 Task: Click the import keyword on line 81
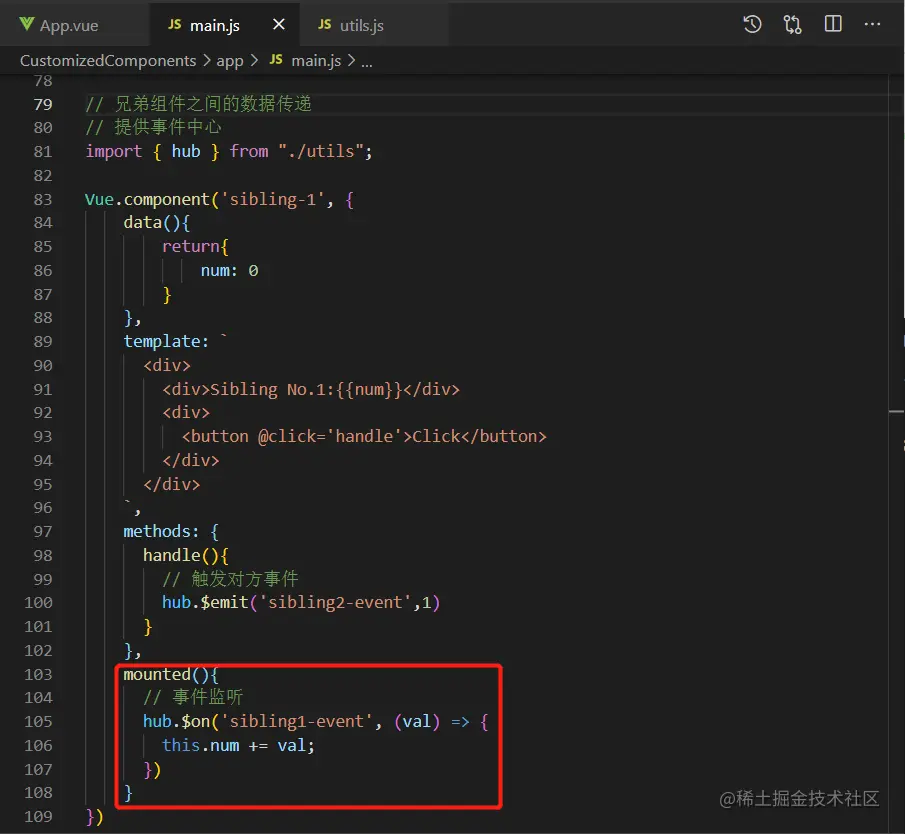click(x=113, y=151)
